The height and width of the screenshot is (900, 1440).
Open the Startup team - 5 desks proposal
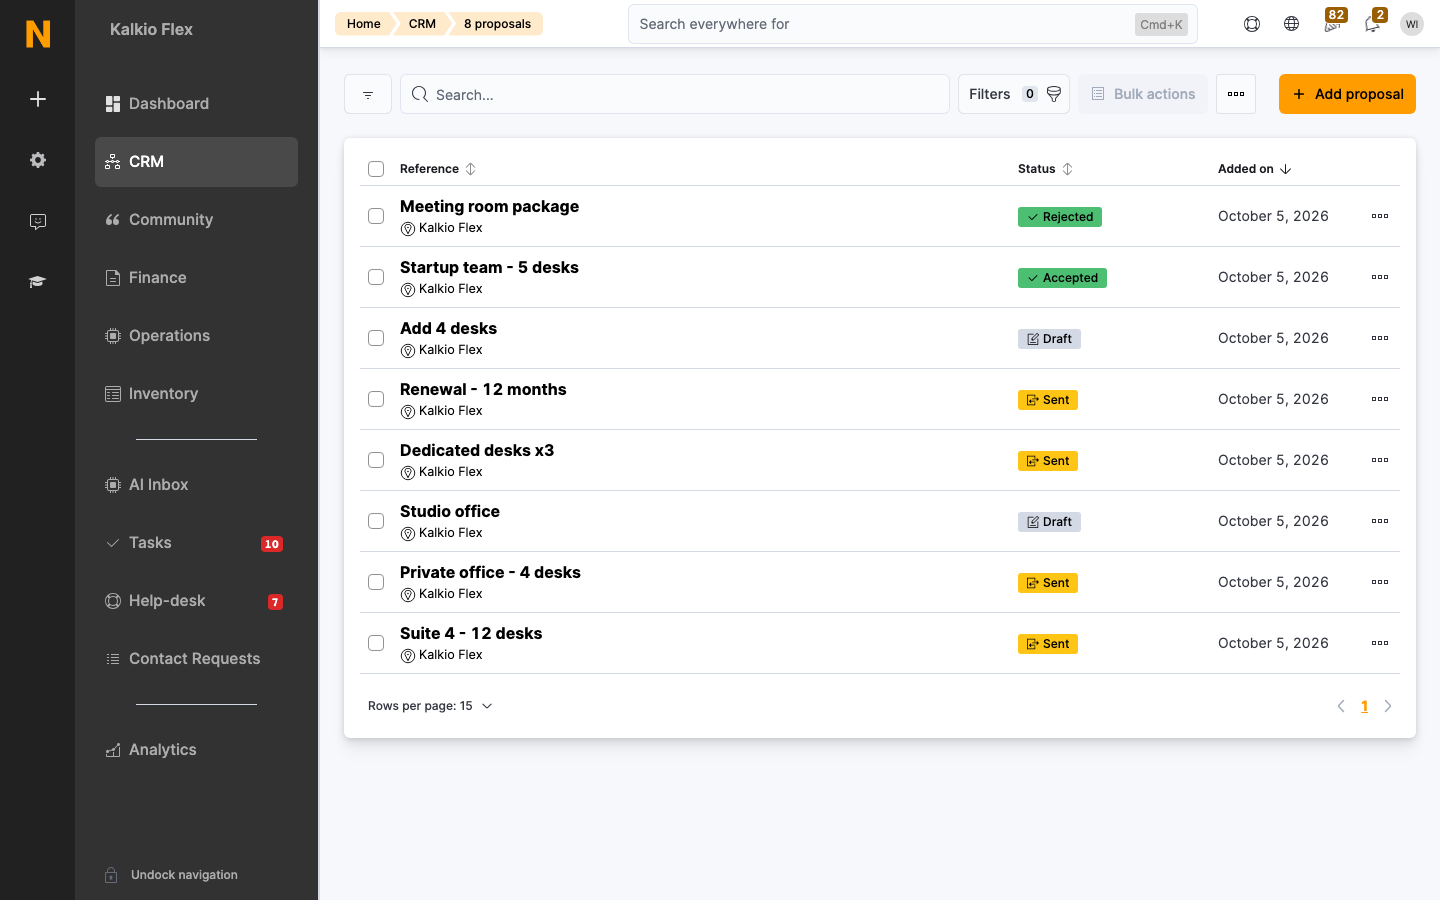click(x=489, y=268)
